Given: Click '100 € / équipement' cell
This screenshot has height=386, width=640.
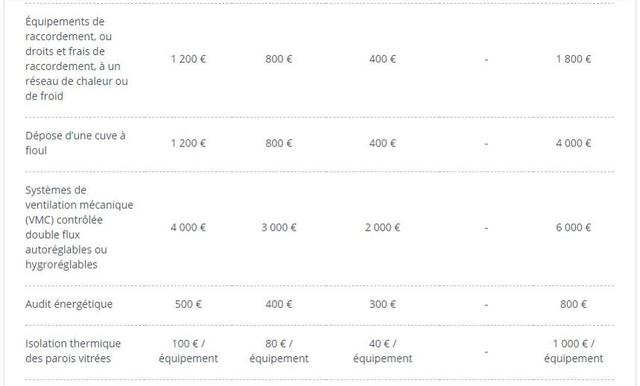Looking at the screenshot, I should pos(188,351).
